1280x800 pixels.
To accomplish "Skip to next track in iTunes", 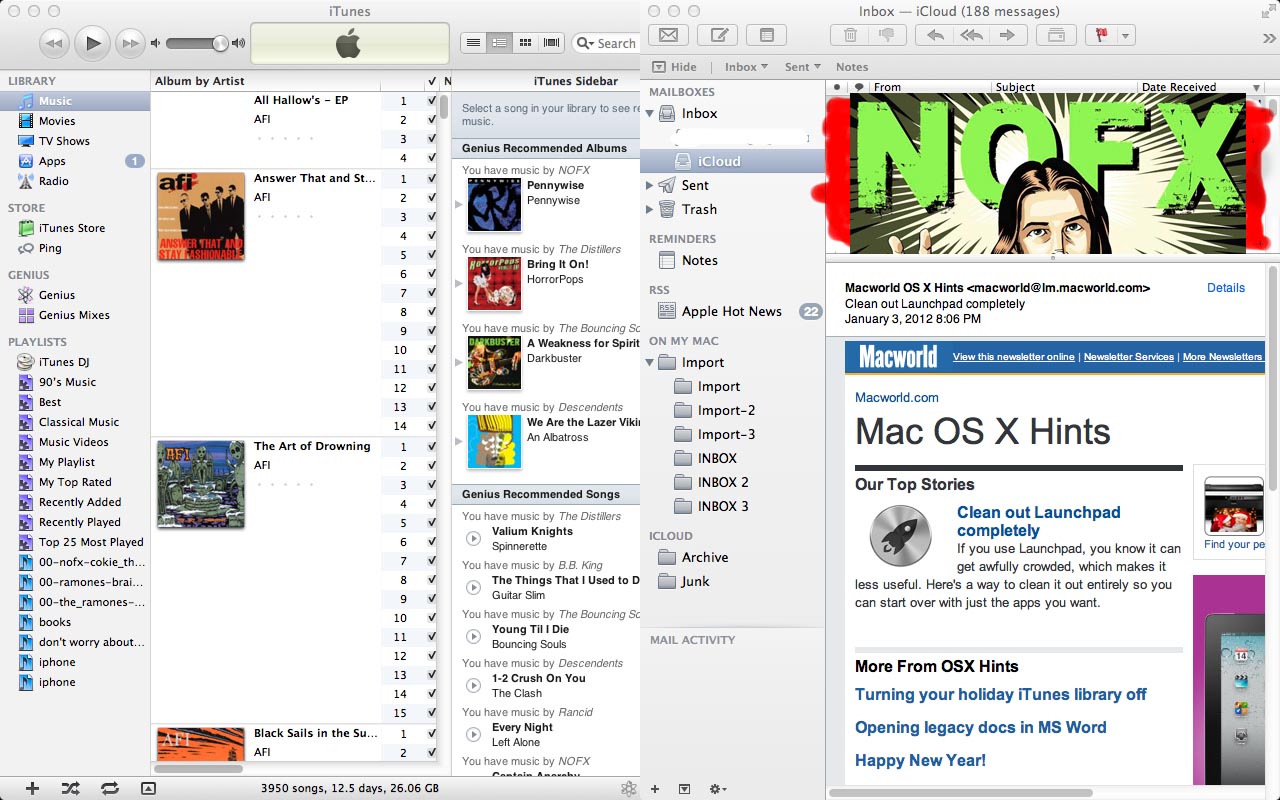I will (x=129, y=43).
